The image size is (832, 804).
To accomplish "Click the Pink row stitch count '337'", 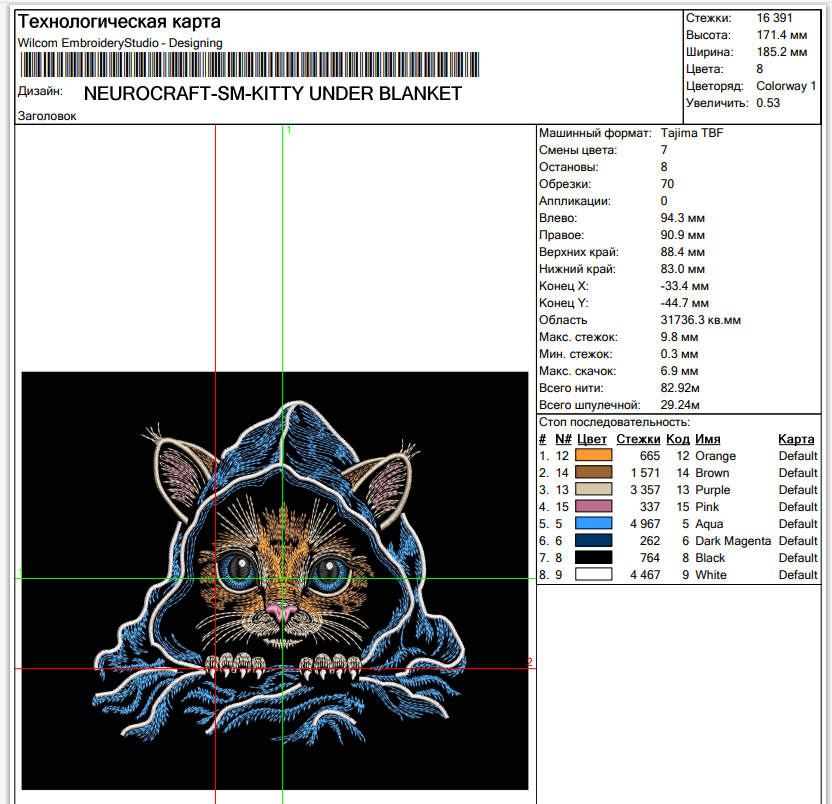I will [649, 507].
